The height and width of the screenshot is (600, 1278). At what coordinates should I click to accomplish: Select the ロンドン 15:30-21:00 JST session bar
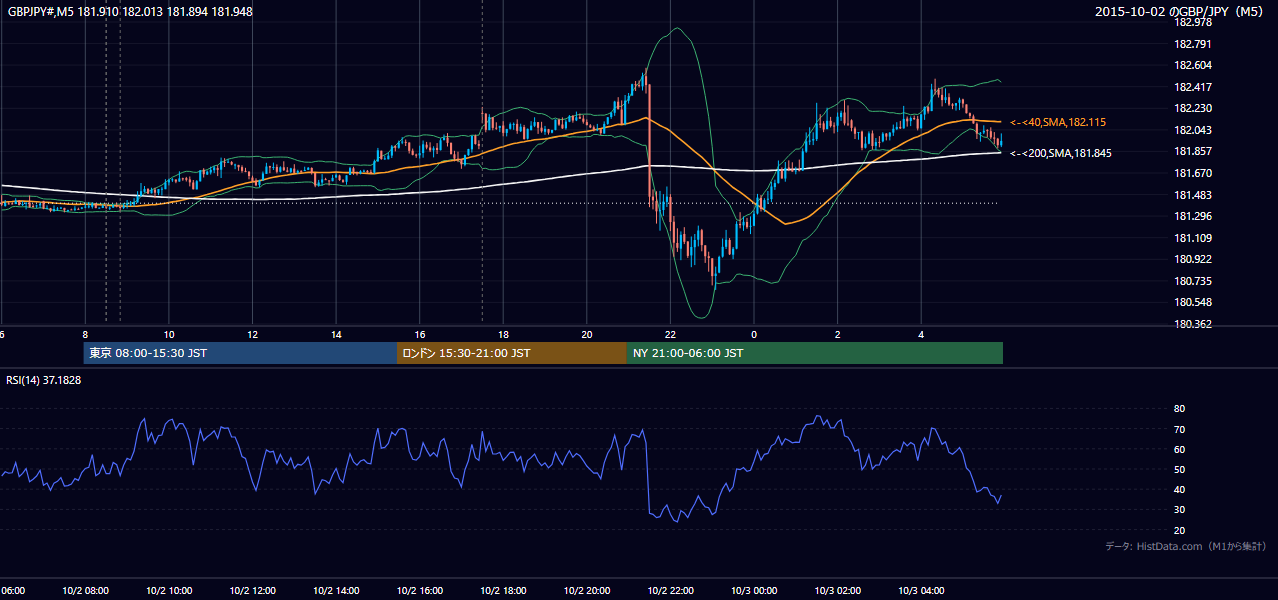(x=512, y=353)
